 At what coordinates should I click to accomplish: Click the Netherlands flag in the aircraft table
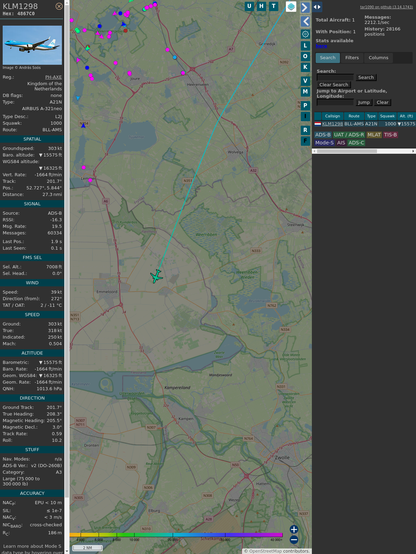click(318, 124)
